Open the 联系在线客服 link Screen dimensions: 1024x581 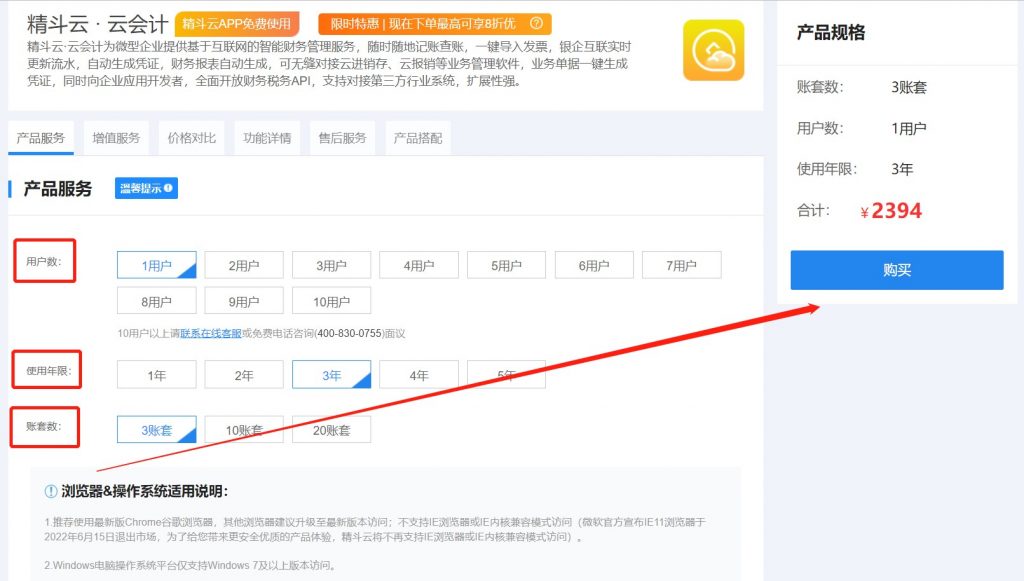[x=210, y=333]
